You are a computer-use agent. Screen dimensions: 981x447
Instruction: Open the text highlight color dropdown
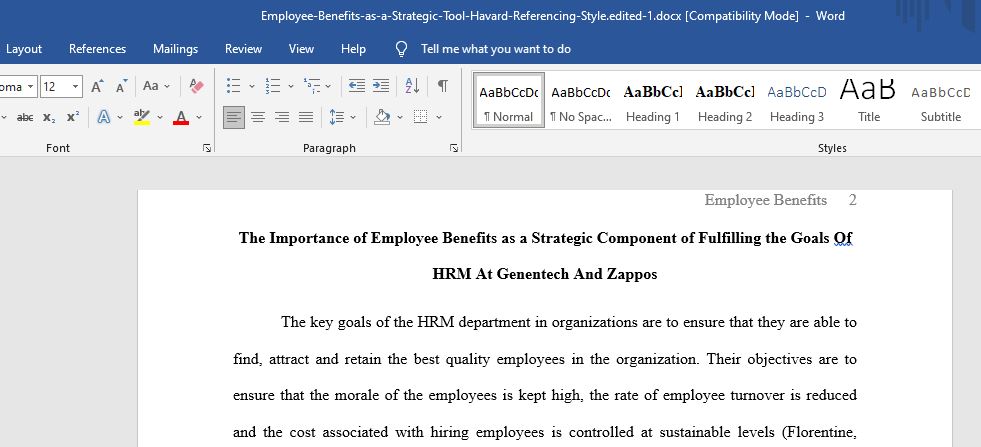click(160, 117)
